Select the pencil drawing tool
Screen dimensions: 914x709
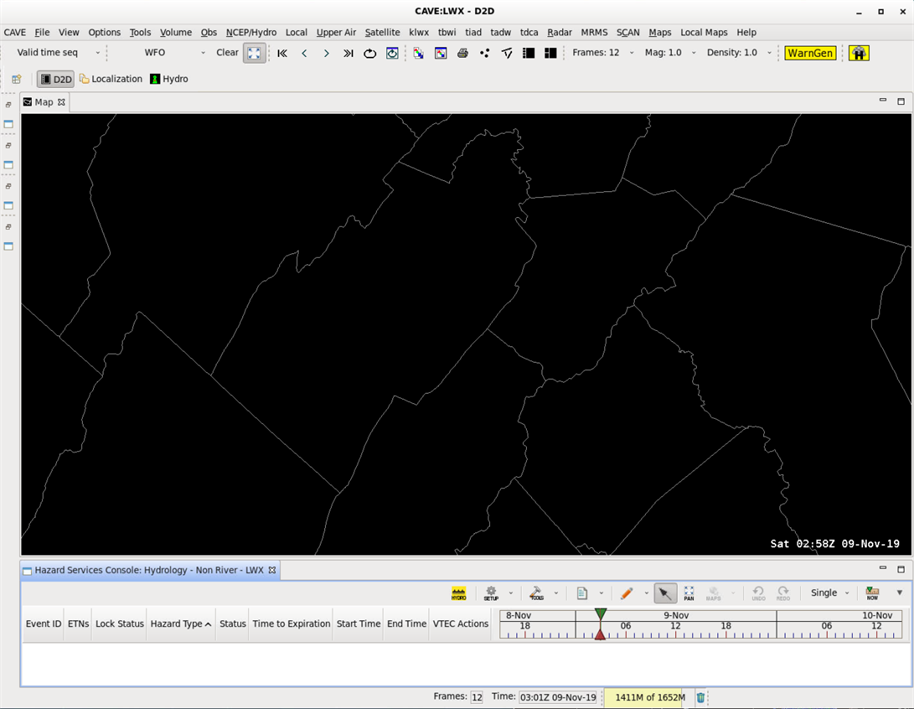click(x=627, y=594)
